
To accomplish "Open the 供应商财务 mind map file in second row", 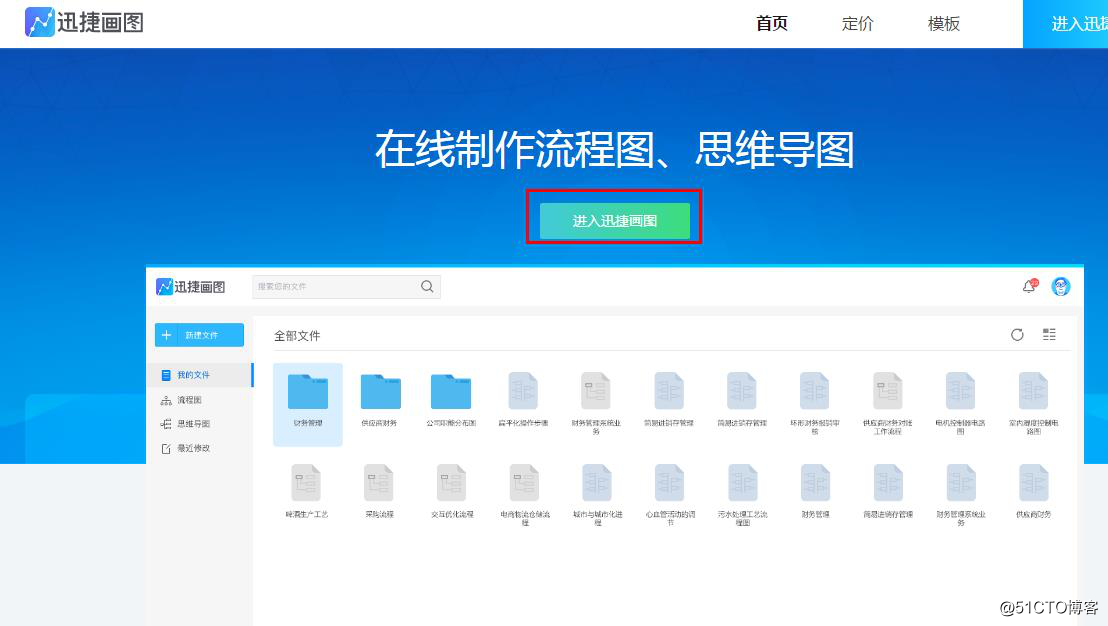I will [1033, 491].
